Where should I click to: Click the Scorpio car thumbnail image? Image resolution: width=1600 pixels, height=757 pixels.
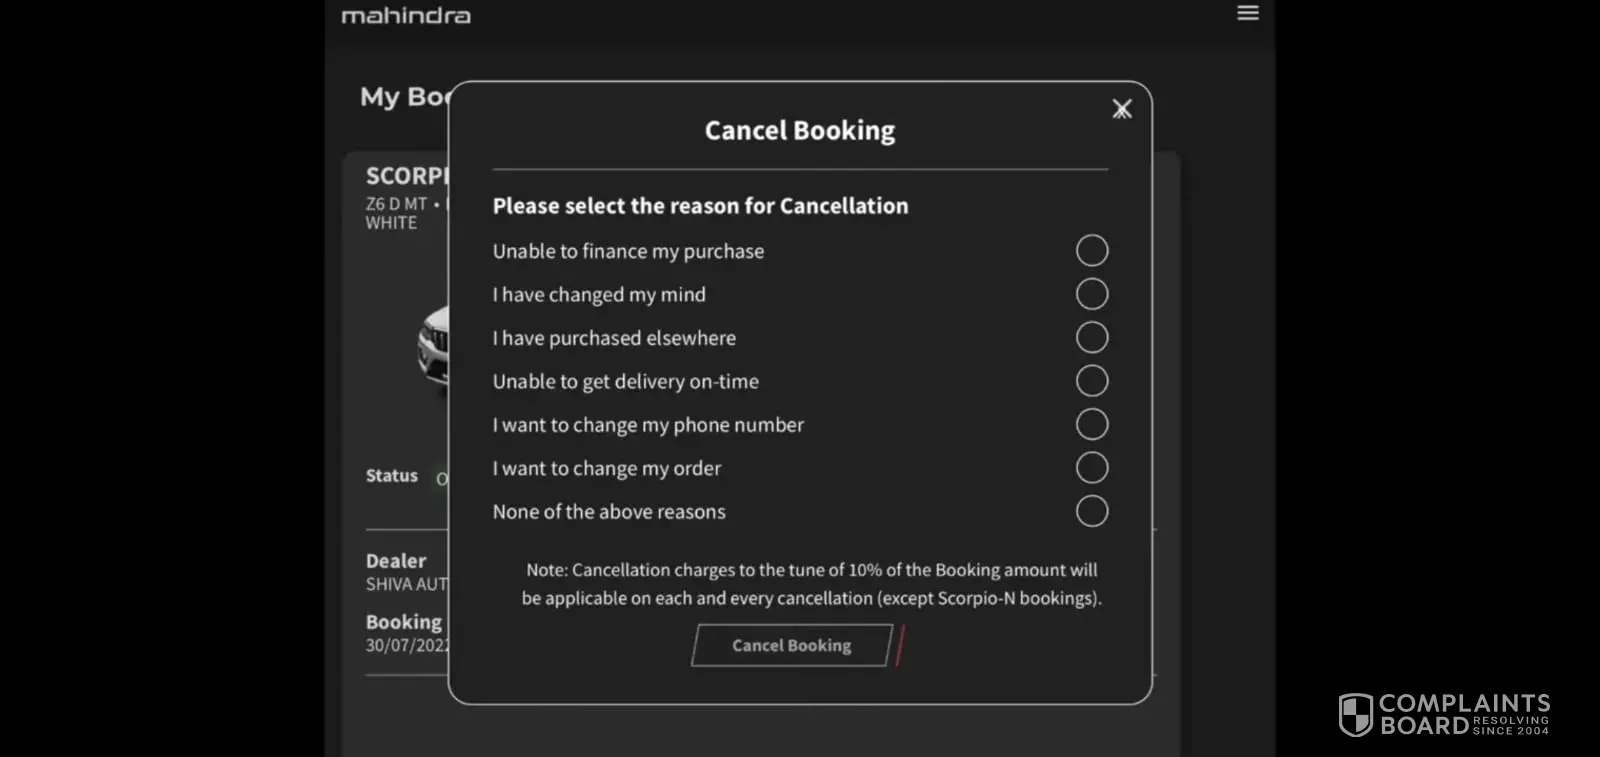(x=434, y=346)
